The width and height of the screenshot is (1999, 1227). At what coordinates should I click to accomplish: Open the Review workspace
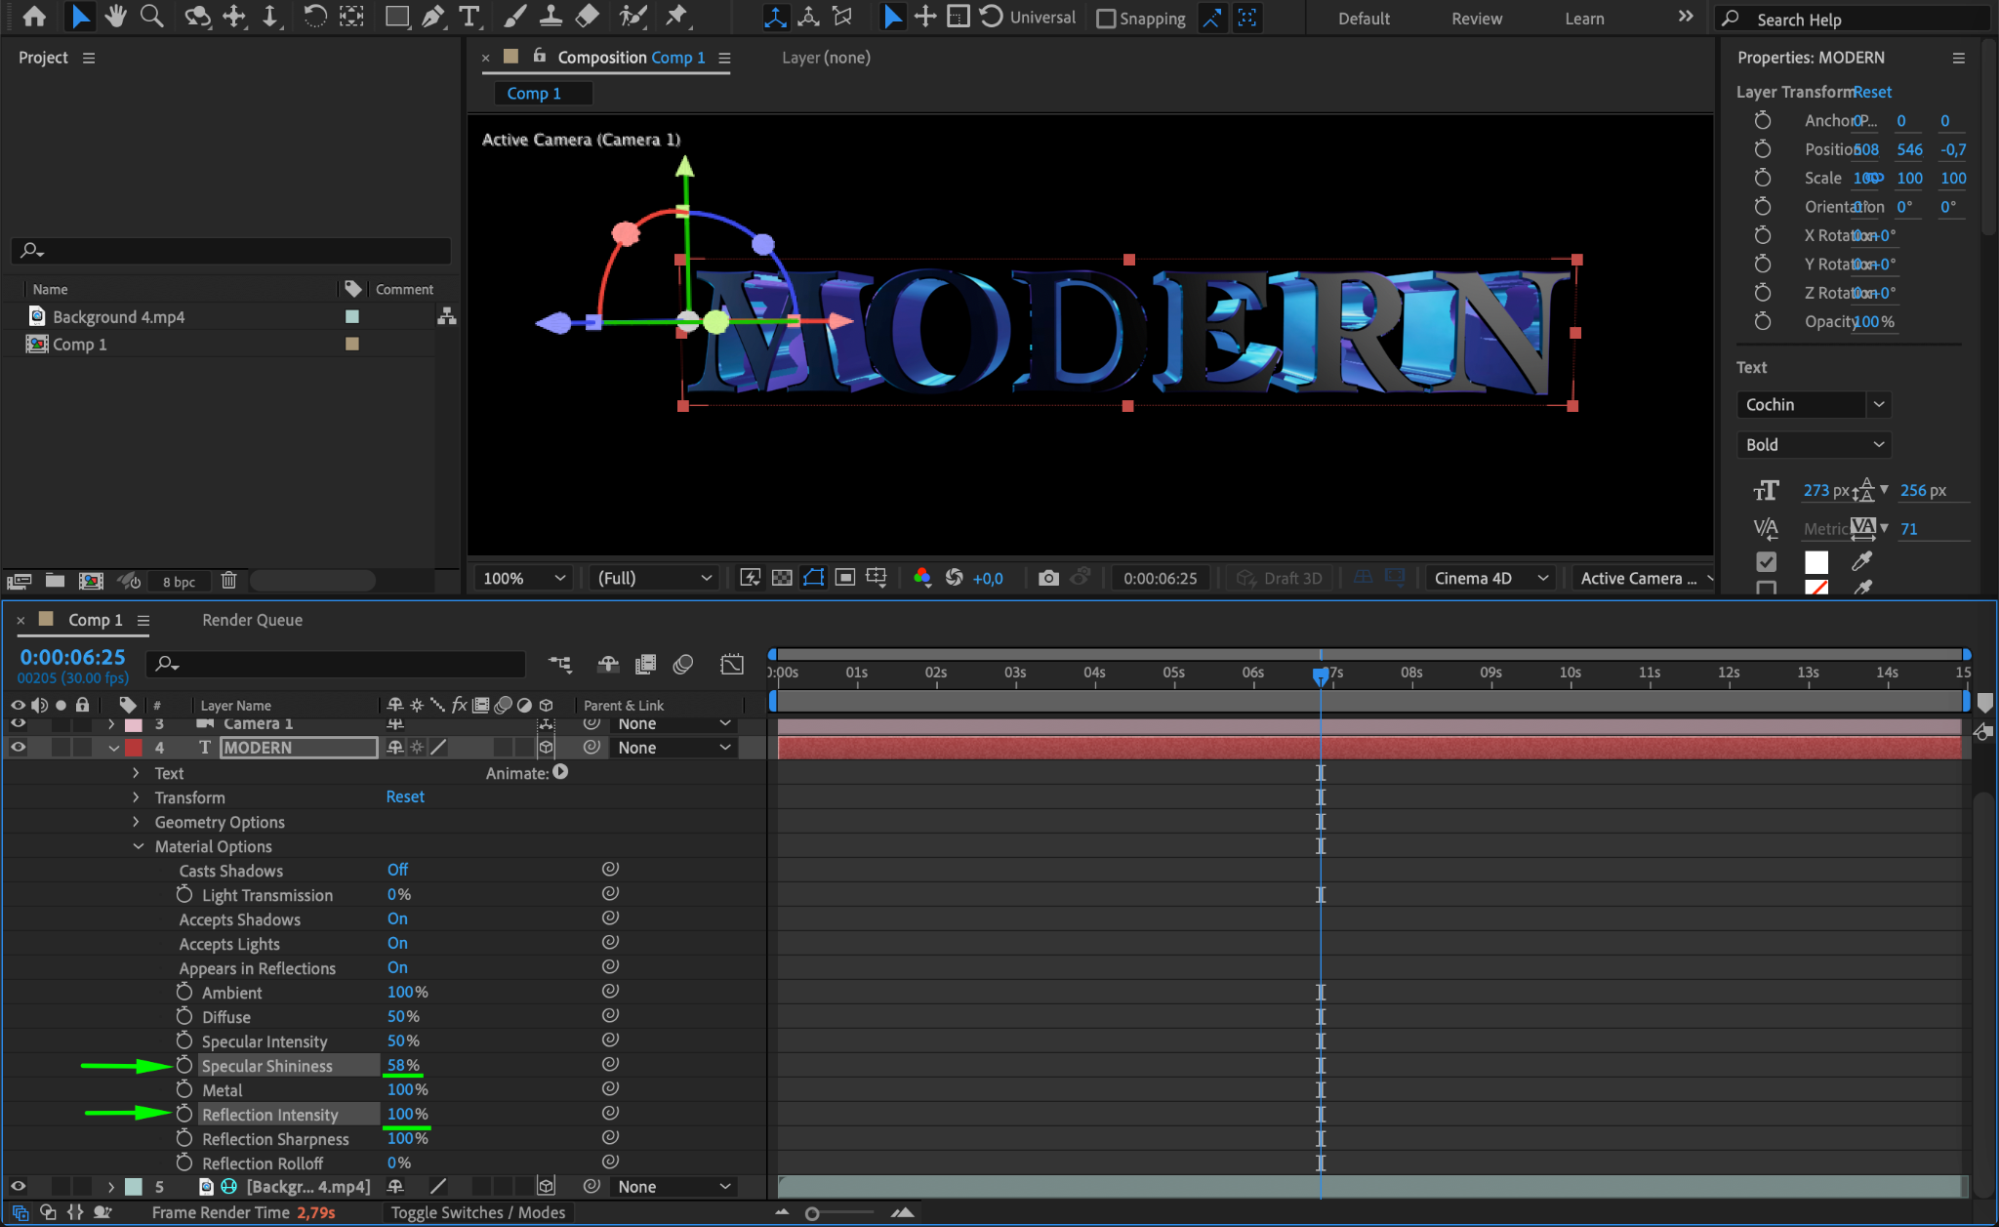[x=1476, y=18]
